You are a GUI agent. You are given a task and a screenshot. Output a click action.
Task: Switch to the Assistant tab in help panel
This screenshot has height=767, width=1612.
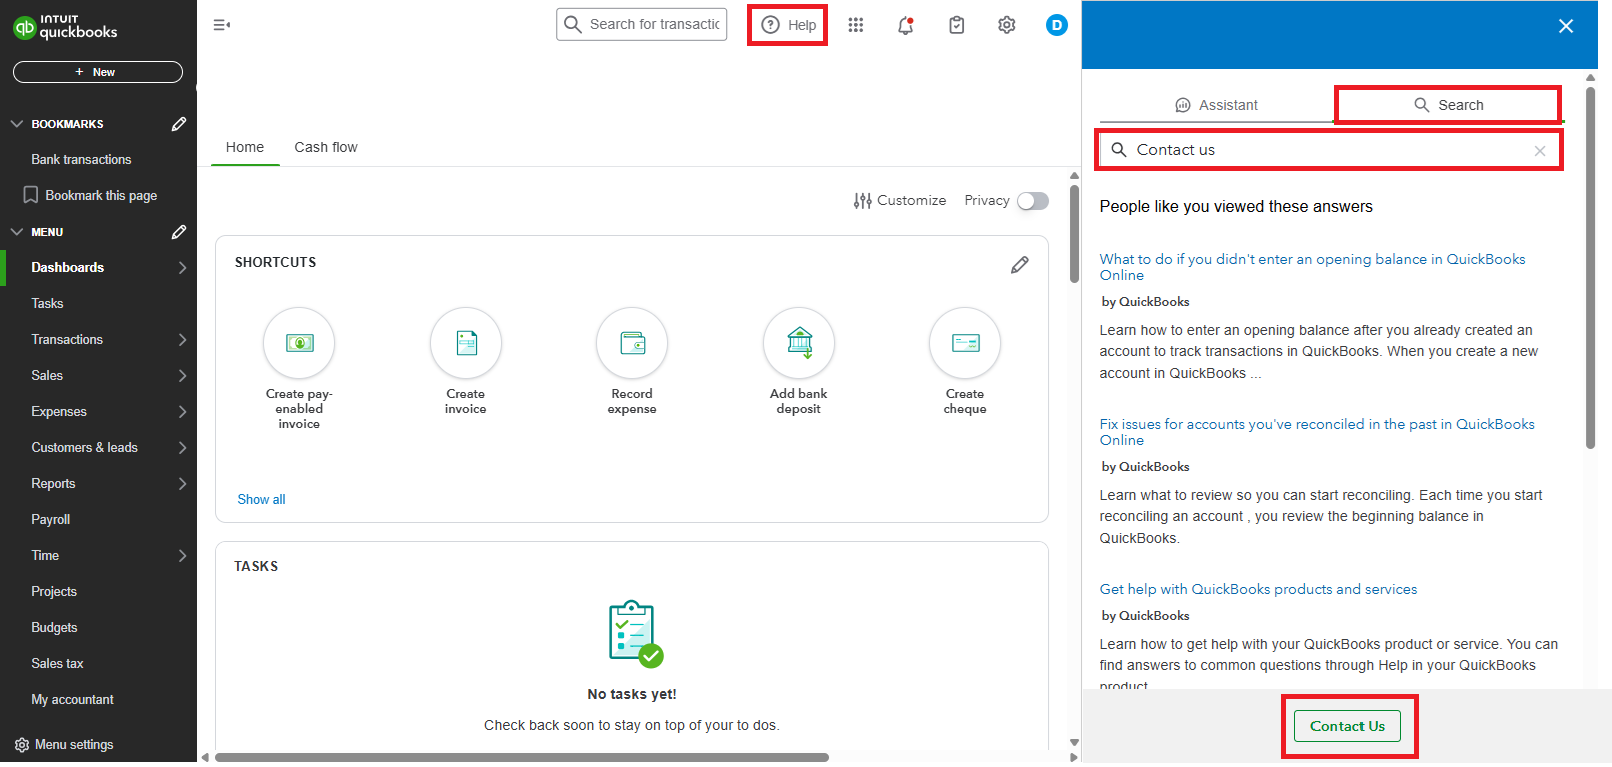[1216, 105]
